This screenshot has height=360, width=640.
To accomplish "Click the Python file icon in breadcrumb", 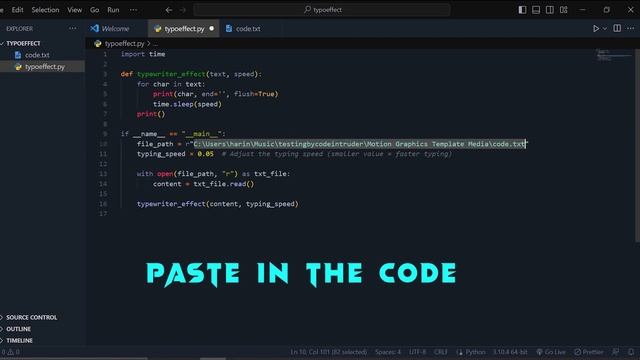I will pyautogui.click(x=98, y=43).
